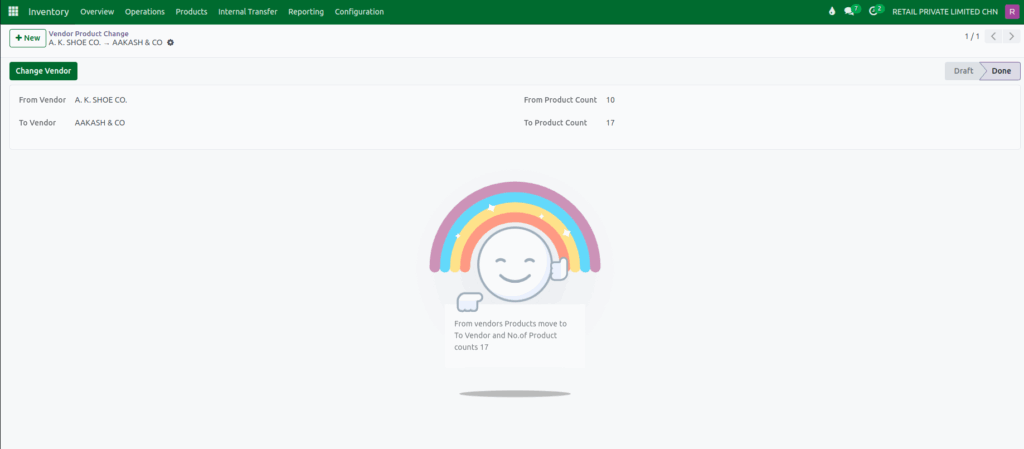1024x449 pixels.
Task: Open the activities clock icon with 2 badge
Action: point(876,11)
